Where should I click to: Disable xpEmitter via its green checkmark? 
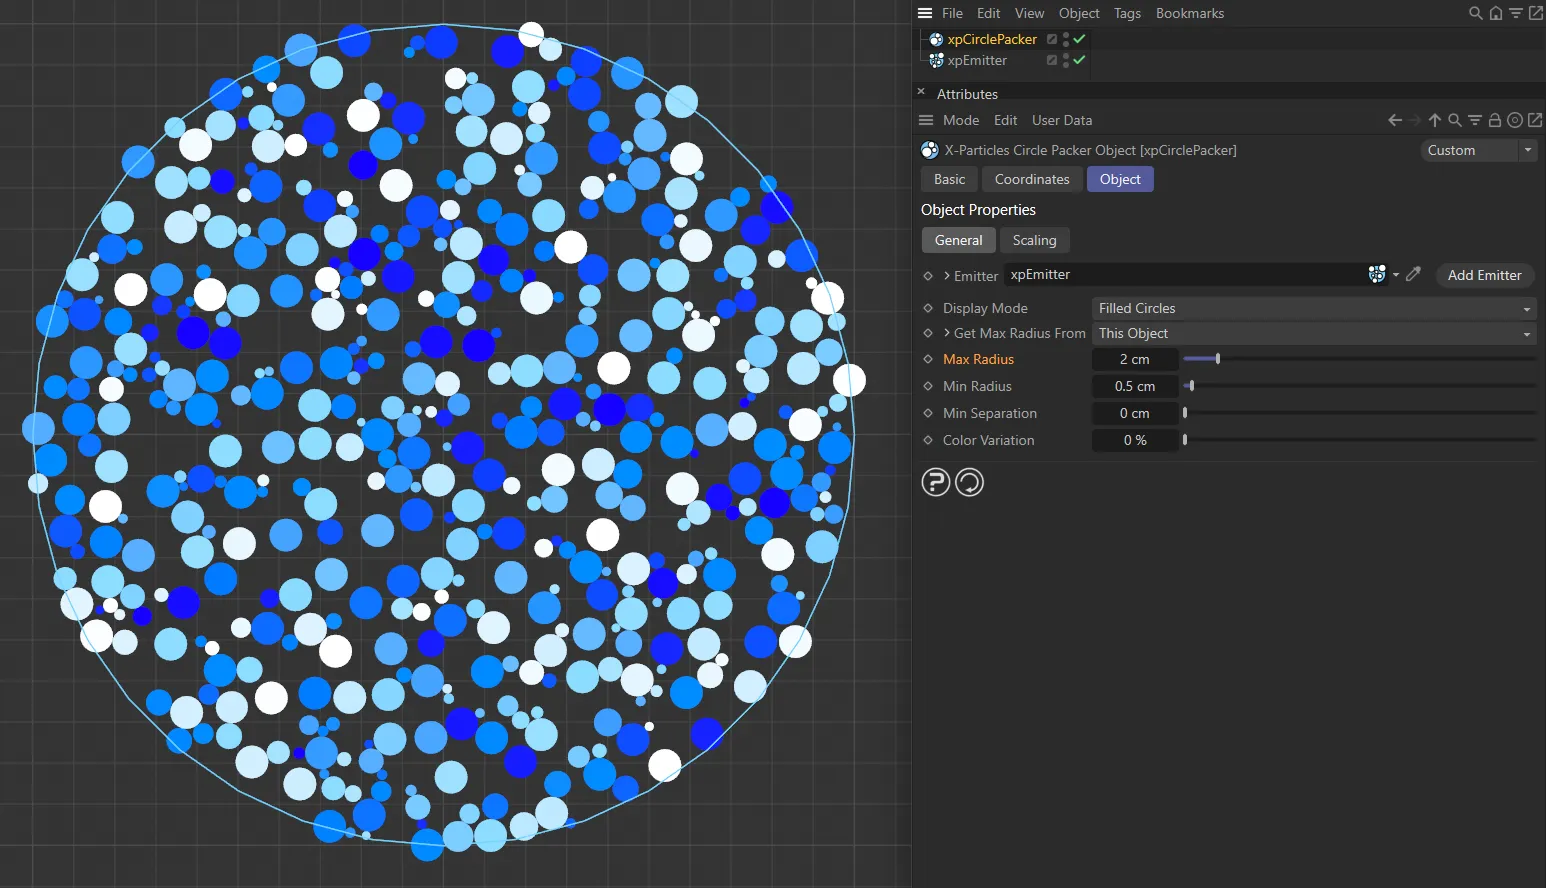click(1080, 60)
